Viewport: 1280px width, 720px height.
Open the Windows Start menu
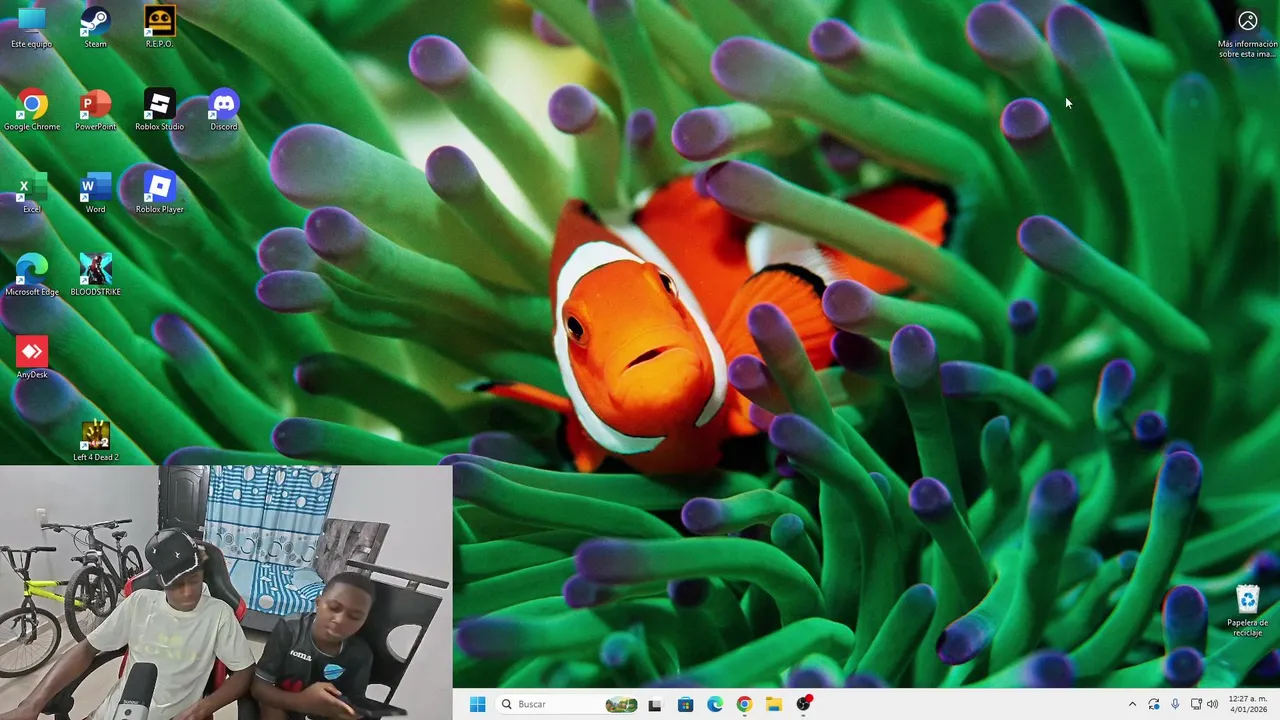(477, 704)
